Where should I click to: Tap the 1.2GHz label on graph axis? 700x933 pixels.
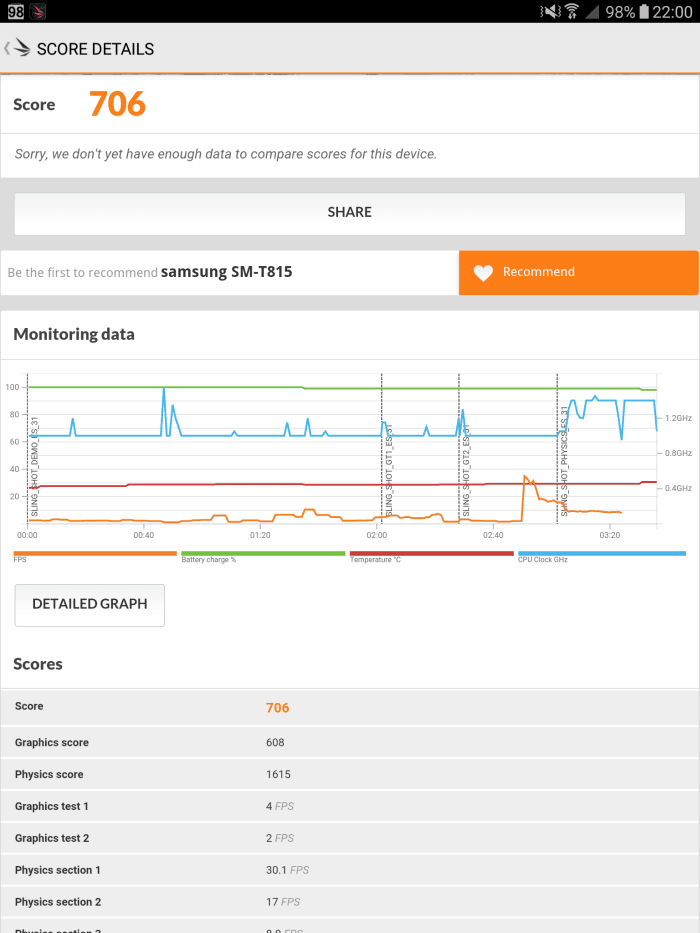[678, 418]
